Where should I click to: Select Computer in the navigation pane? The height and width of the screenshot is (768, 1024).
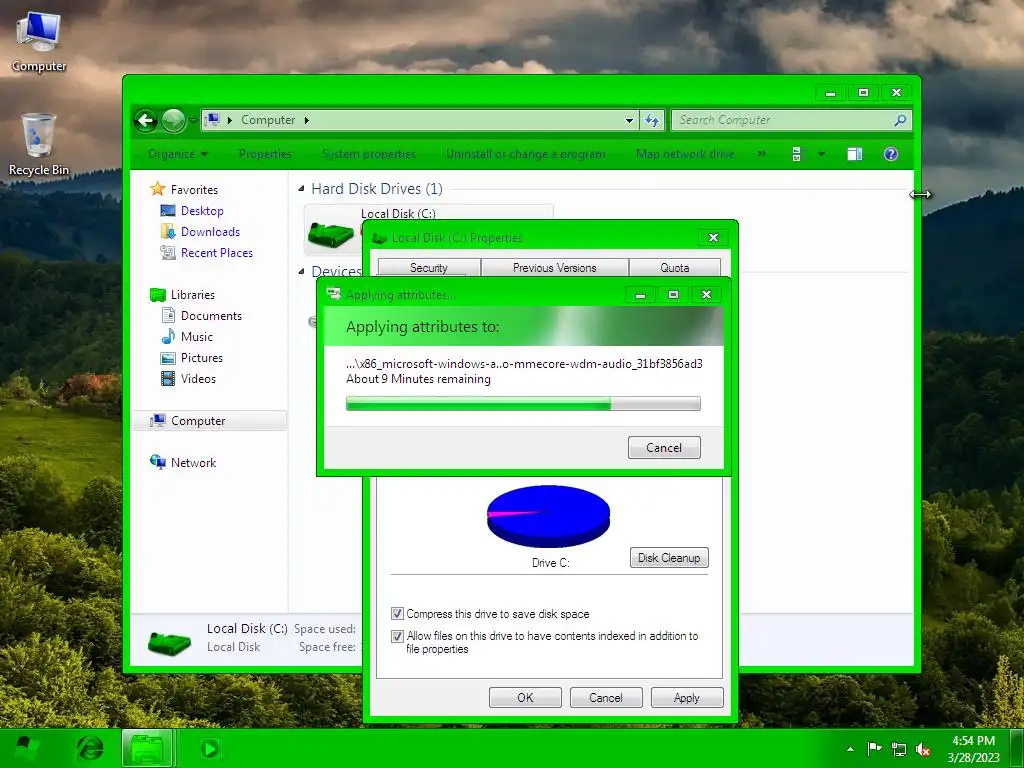[209, 421]
